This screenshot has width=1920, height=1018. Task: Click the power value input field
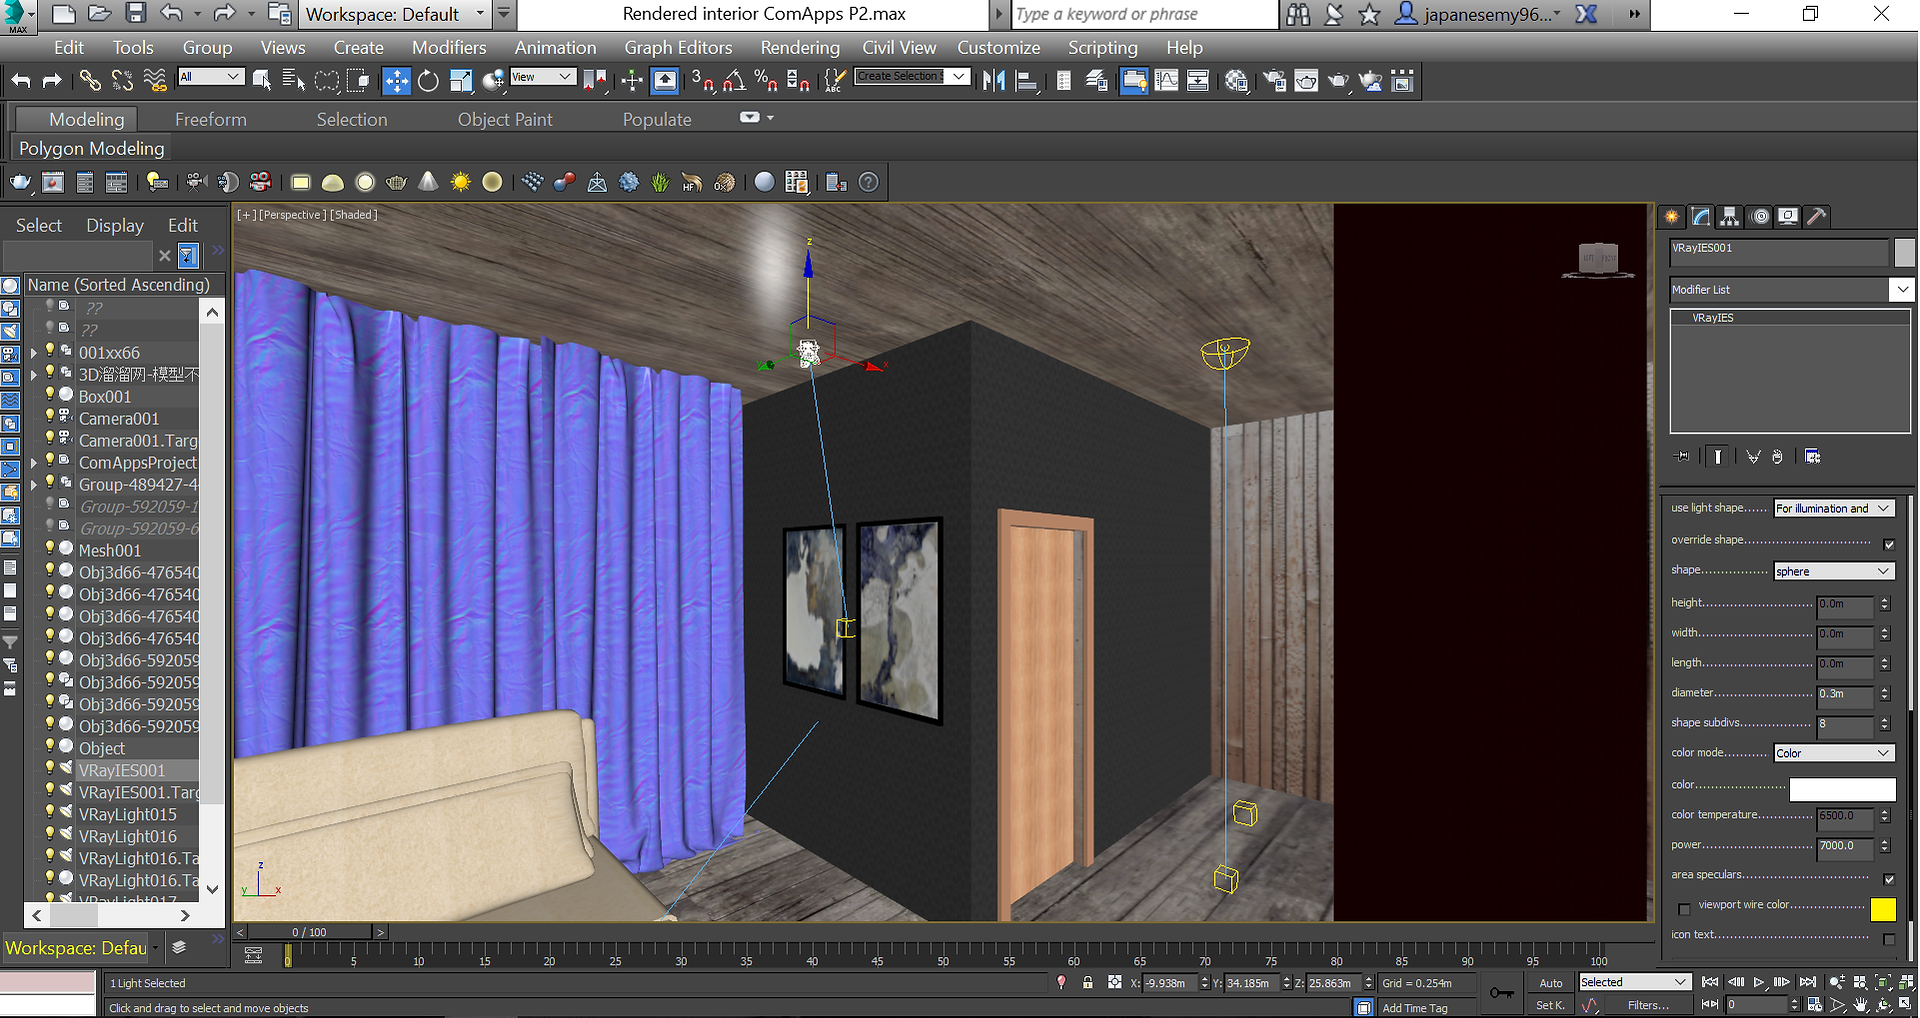(1844, 846)
